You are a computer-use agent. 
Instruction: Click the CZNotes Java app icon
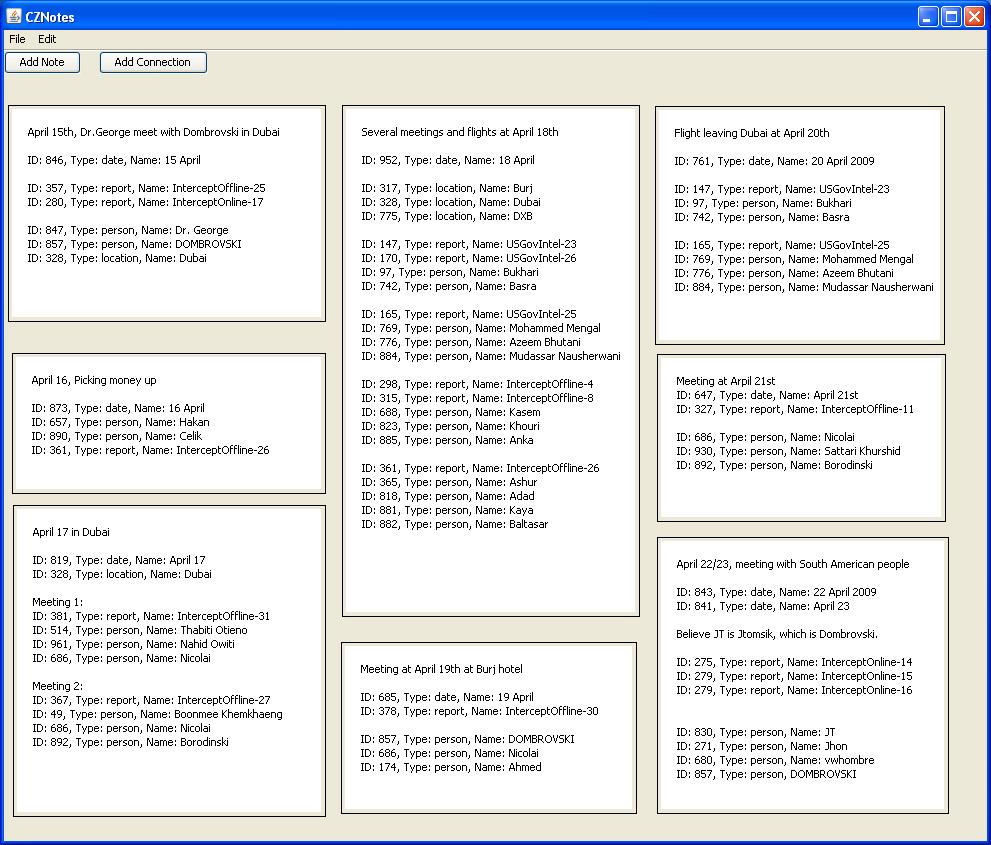(x=13, y=16)
